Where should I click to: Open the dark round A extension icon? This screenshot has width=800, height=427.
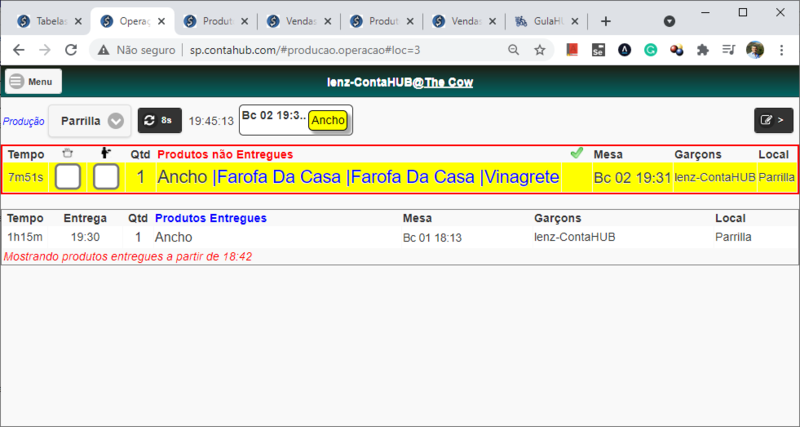coord(624,50)
